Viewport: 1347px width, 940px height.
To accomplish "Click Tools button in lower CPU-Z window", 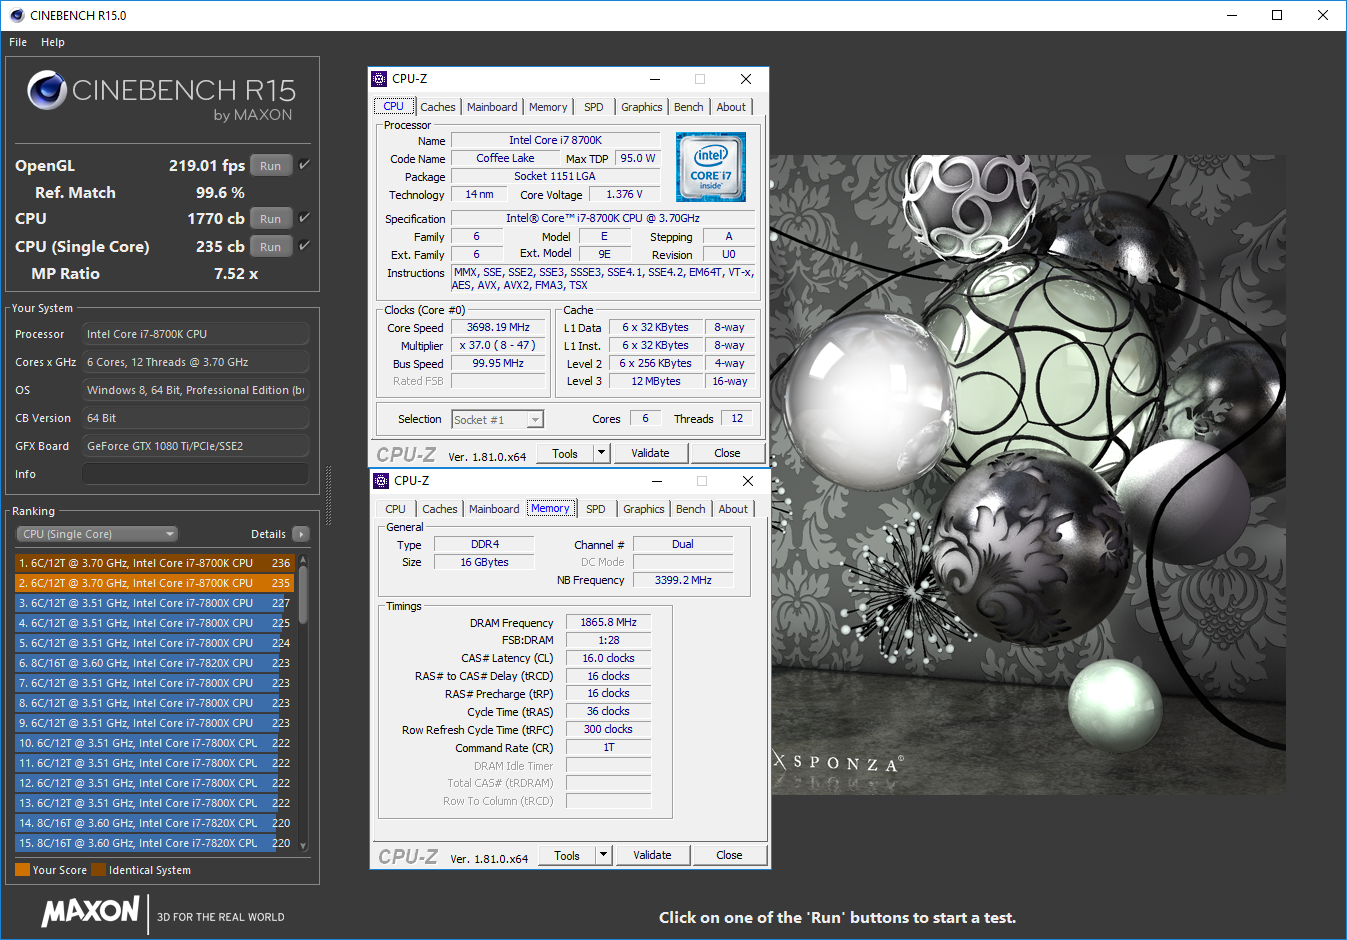I will coord(567,855).
